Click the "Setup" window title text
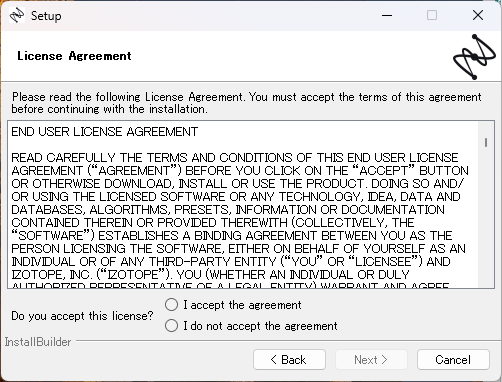Screen dimensions: 502x382 point(46,16)
